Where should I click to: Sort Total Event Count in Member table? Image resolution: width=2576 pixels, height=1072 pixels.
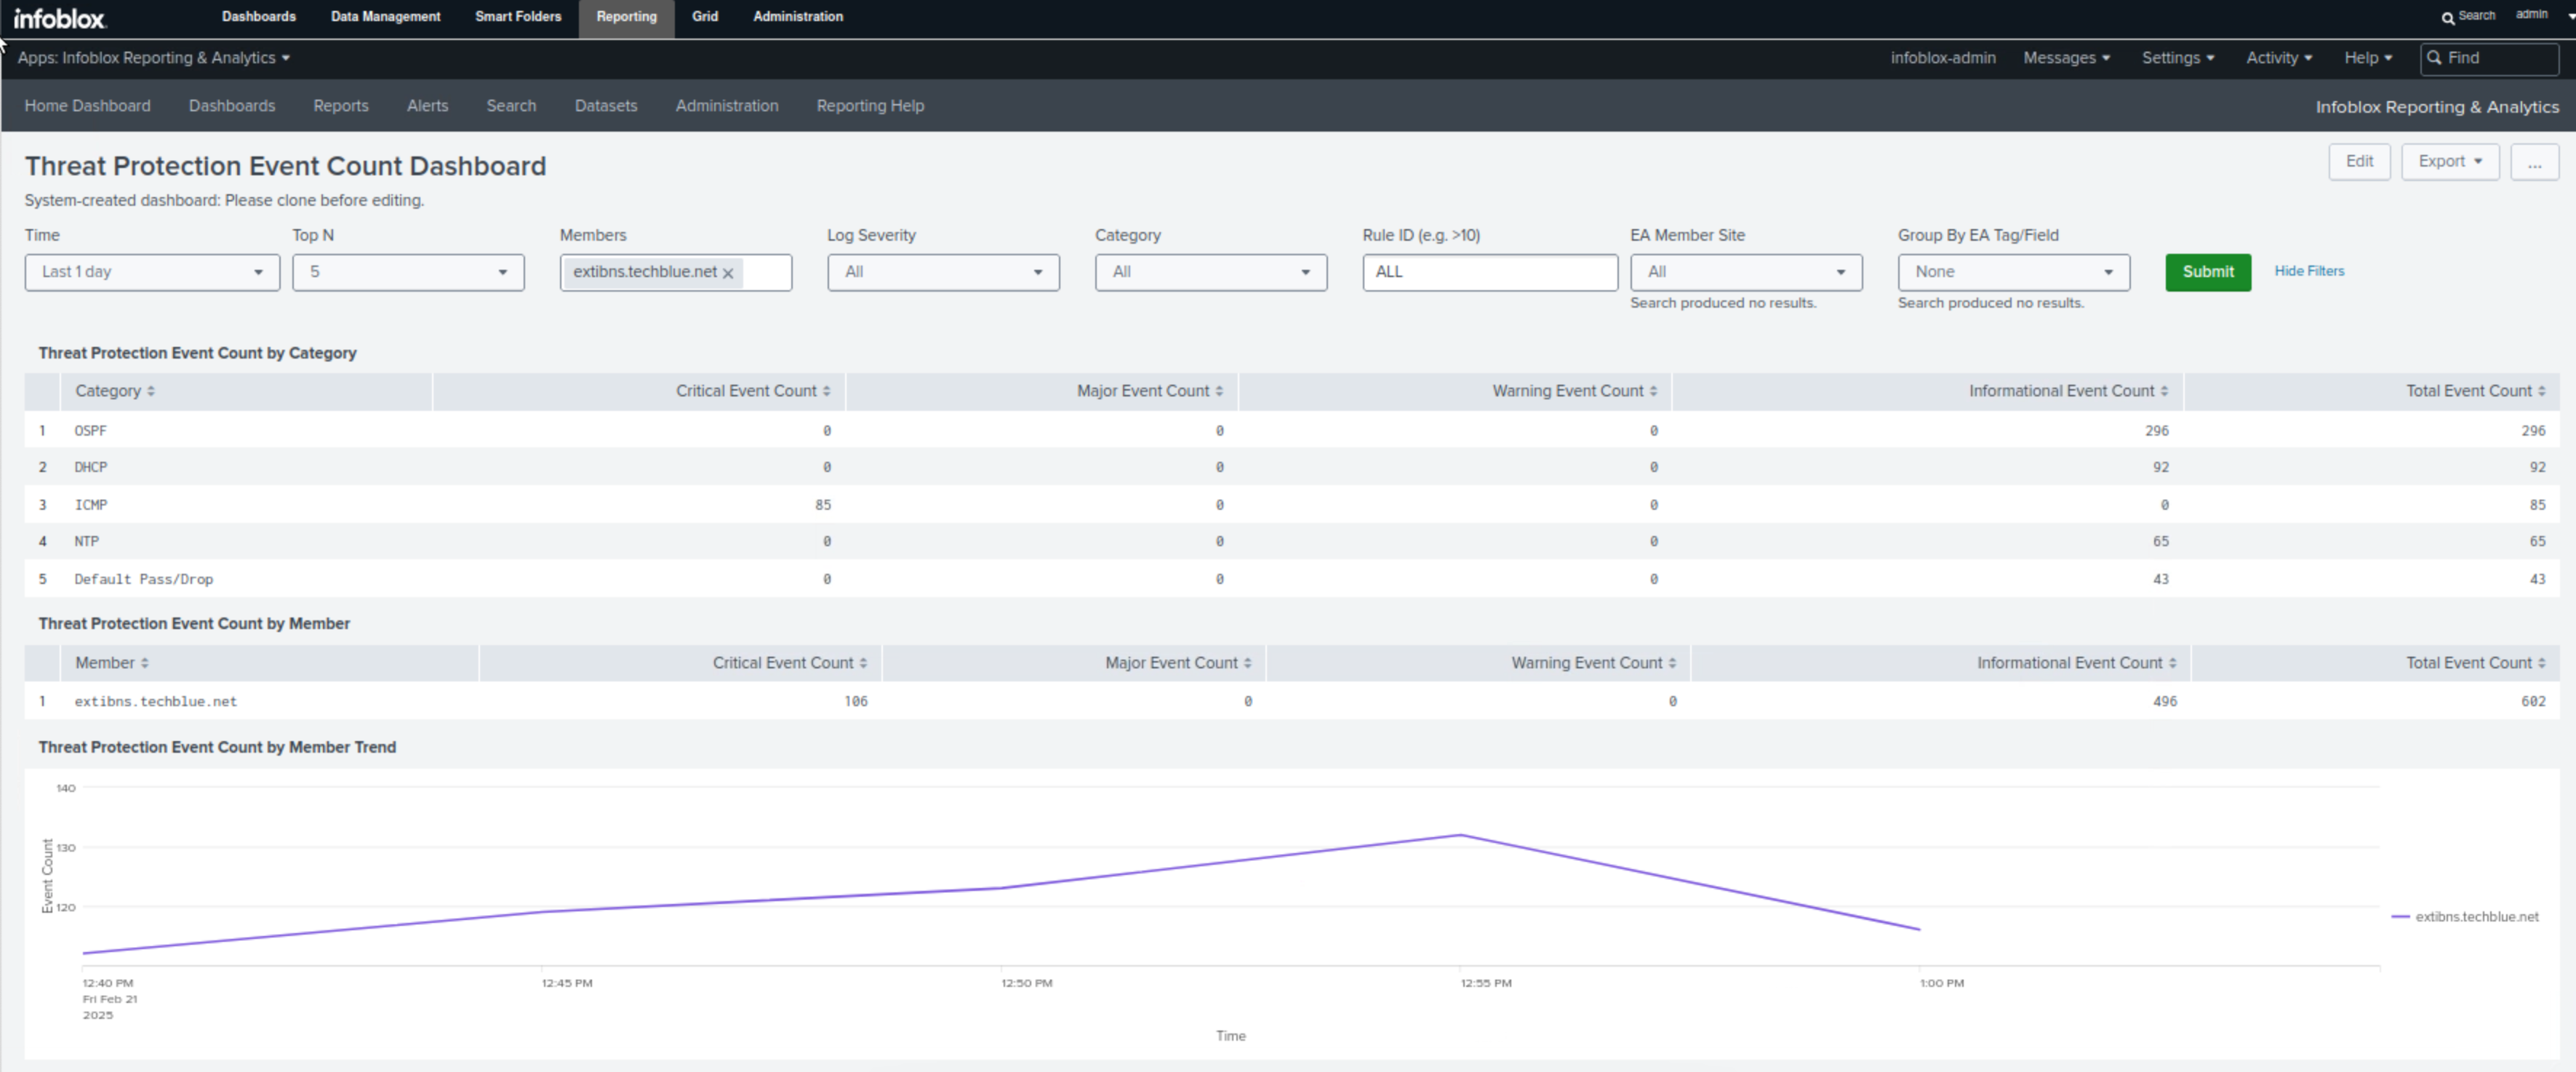(x=2541, y=663)
